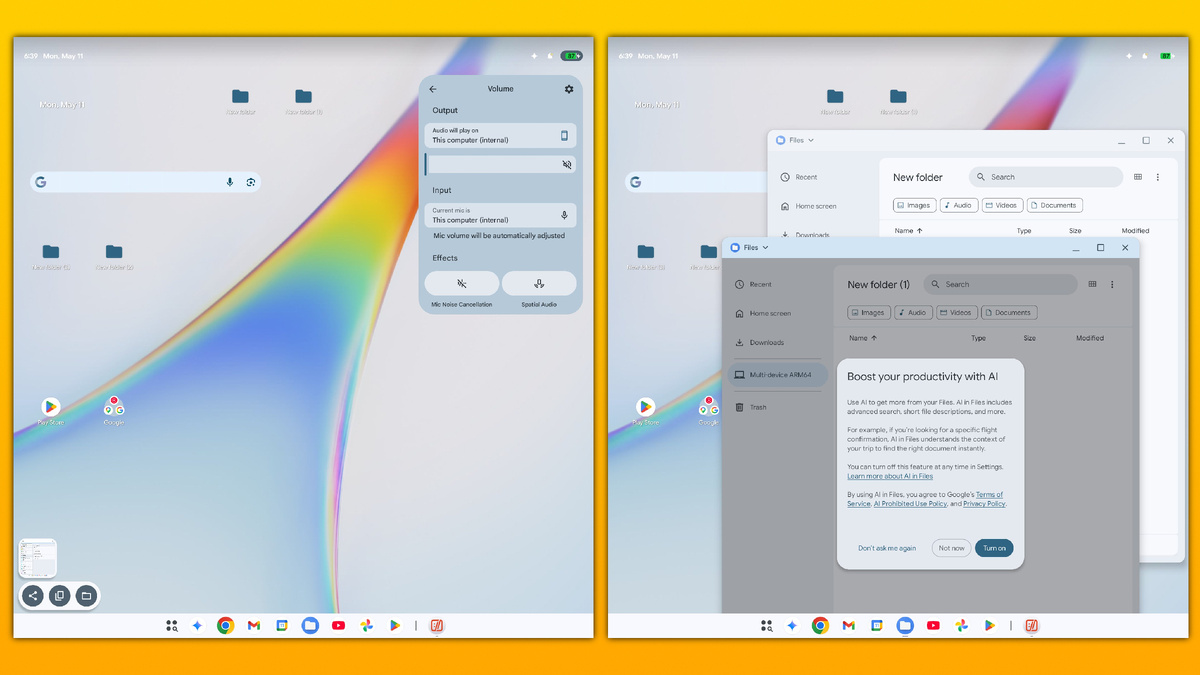
Task: Go back using the Volume panel arrow
Action: tap(433, 89)
